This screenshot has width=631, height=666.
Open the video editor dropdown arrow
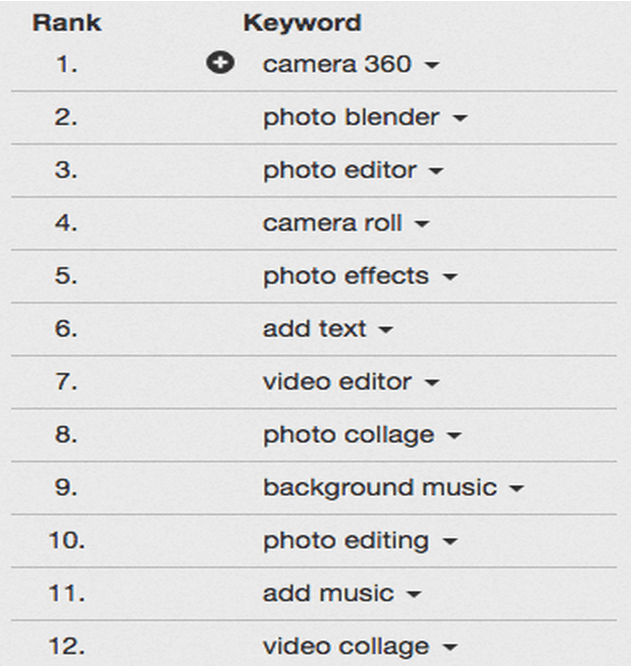point(432,384)
